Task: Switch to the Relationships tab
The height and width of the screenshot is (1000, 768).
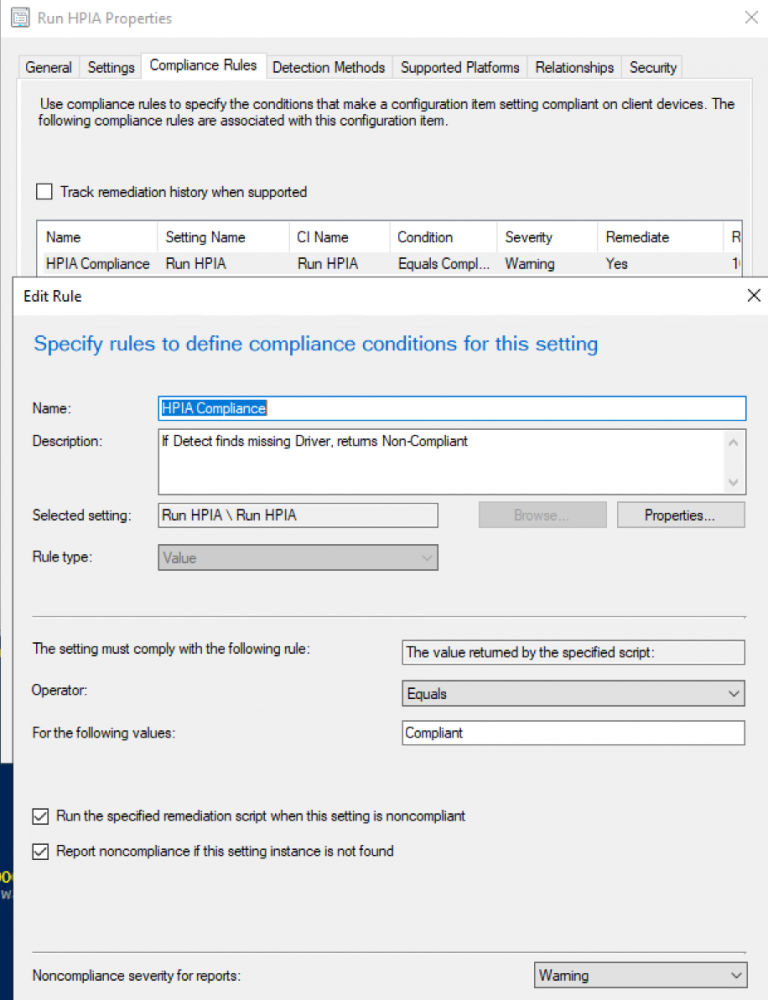Action: click(x=574, y=68)
